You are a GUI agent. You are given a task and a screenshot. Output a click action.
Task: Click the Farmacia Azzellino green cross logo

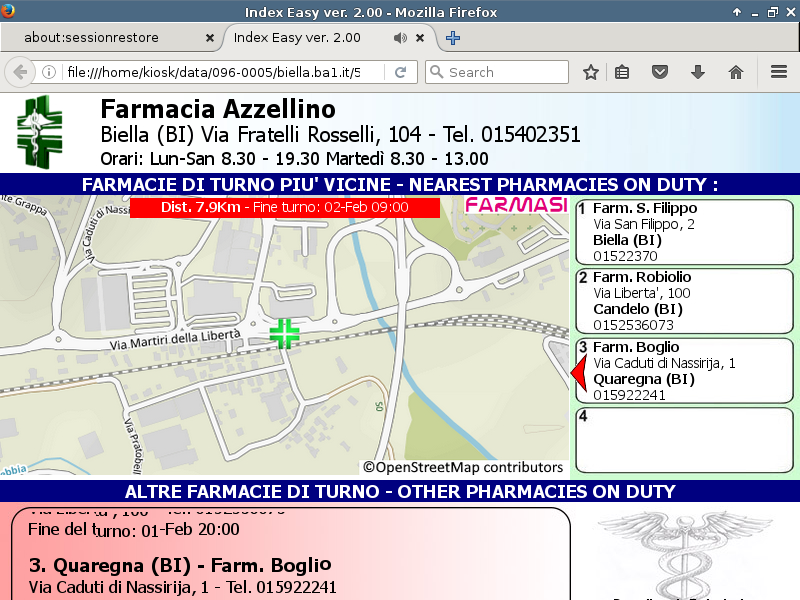[x=39, y=132]
